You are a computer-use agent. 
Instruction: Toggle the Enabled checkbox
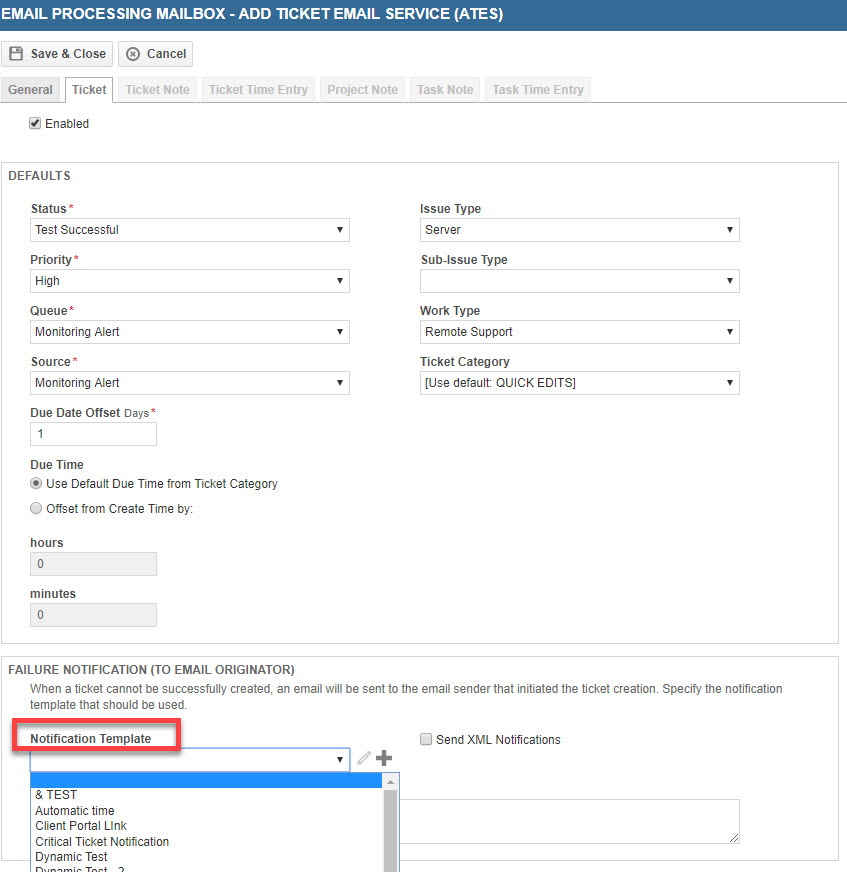[35, 124]
